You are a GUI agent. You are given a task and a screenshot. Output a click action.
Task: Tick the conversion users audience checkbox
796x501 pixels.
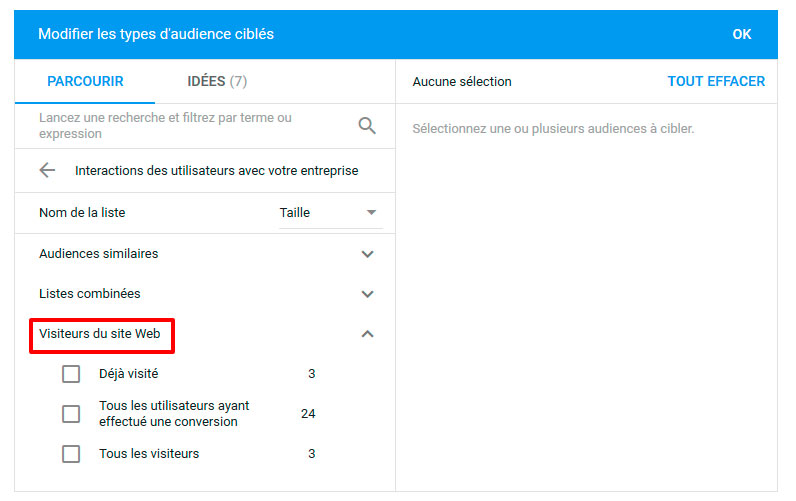pos(71,414)
